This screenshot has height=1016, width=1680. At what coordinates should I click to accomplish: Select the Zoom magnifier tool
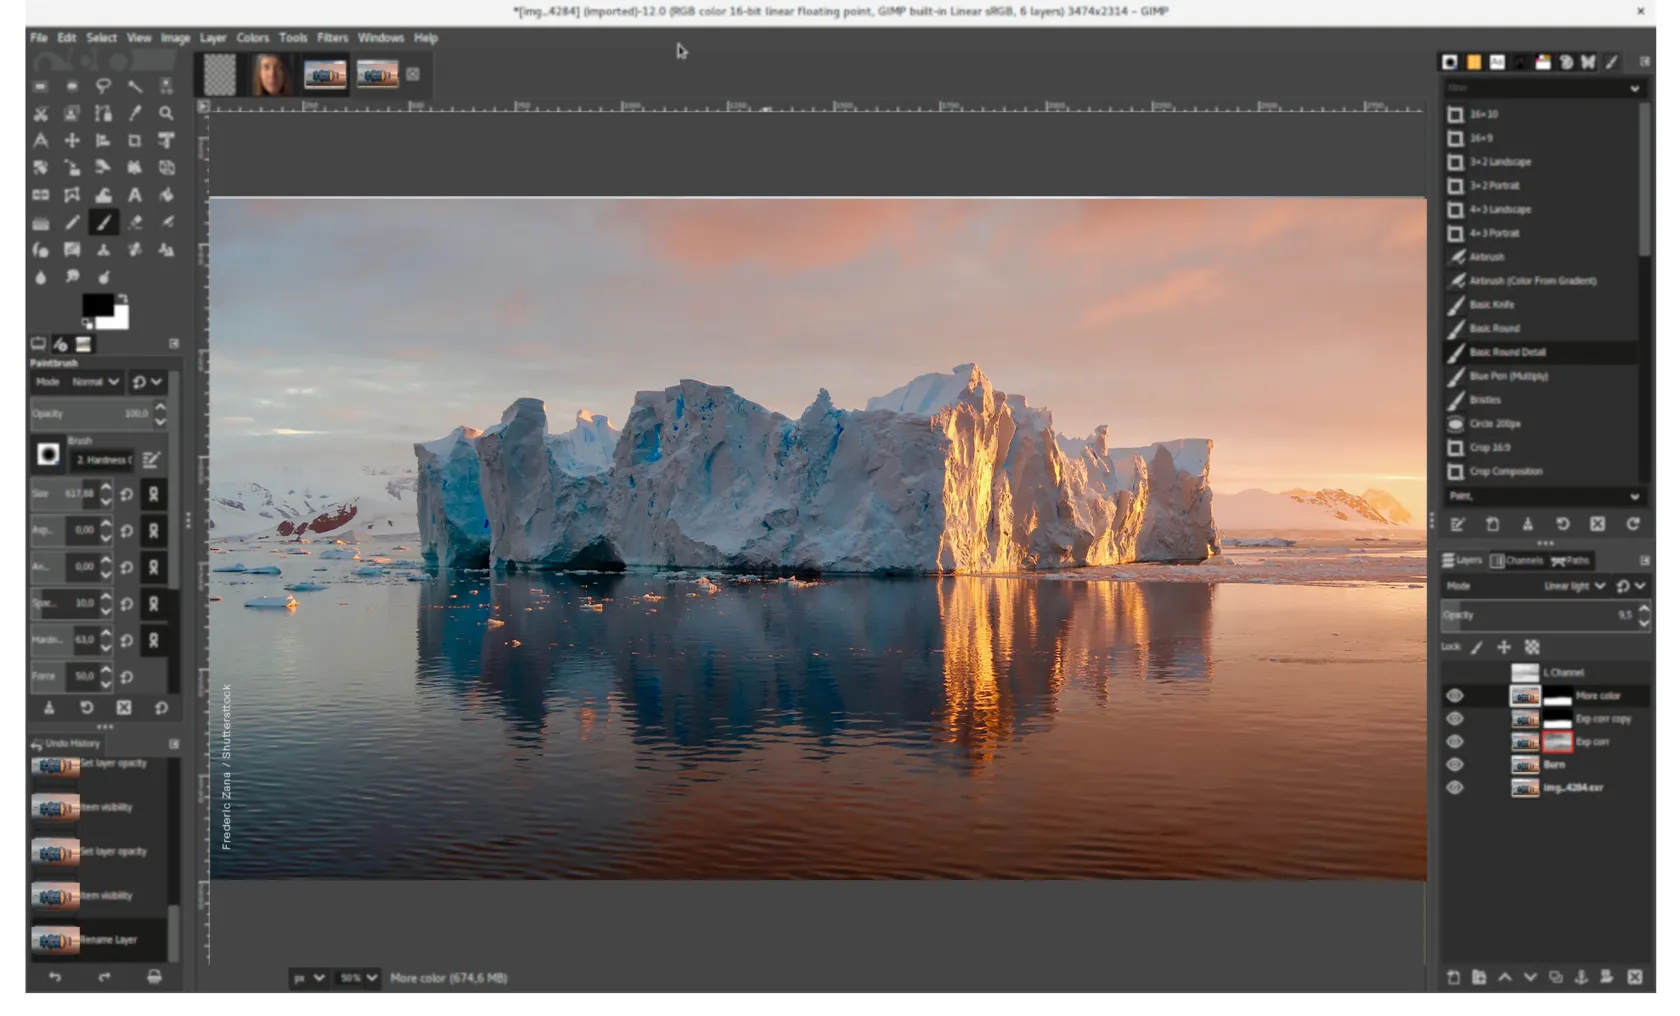point(166,113)
